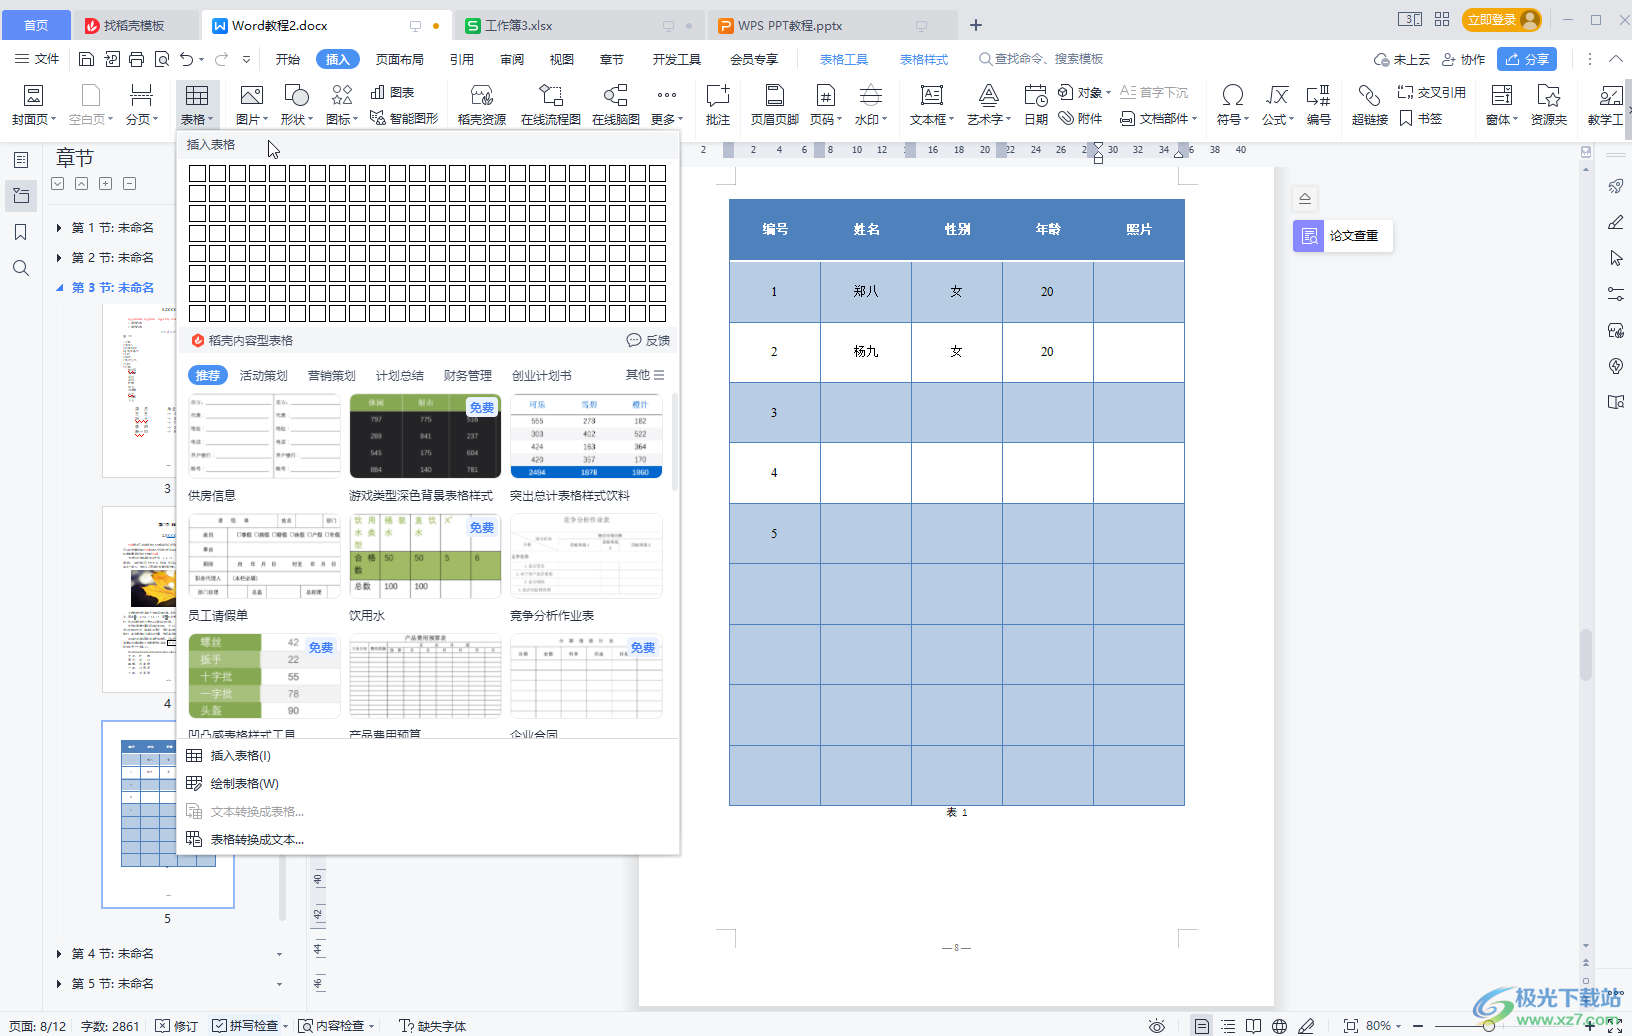Select 活动策划 template category

click(x=264, y=375)
